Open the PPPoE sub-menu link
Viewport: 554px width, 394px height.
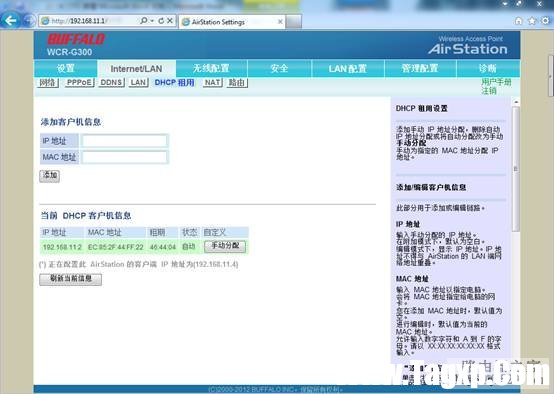(79, 83)
